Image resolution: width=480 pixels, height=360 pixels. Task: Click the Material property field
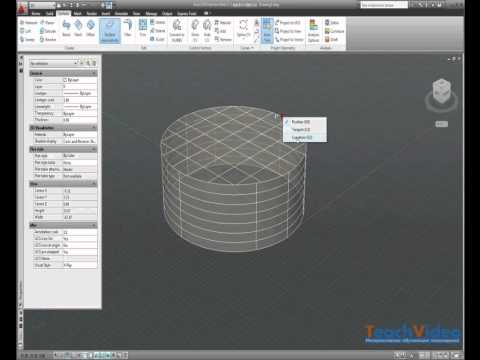[80, 134]
